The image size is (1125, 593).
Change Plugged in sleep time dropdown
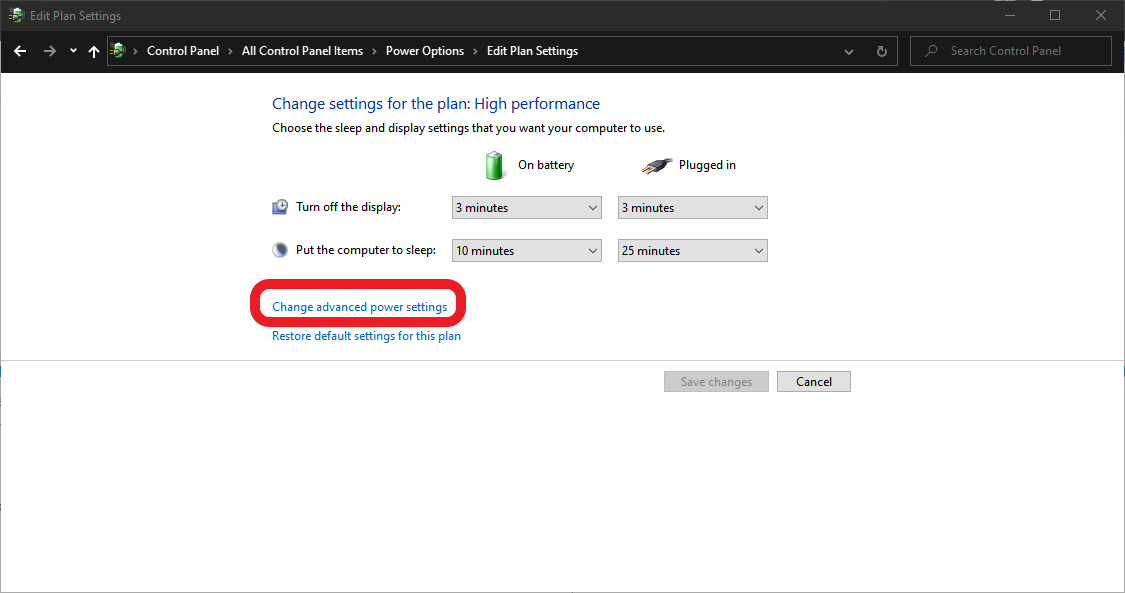[x=692, y=251]
